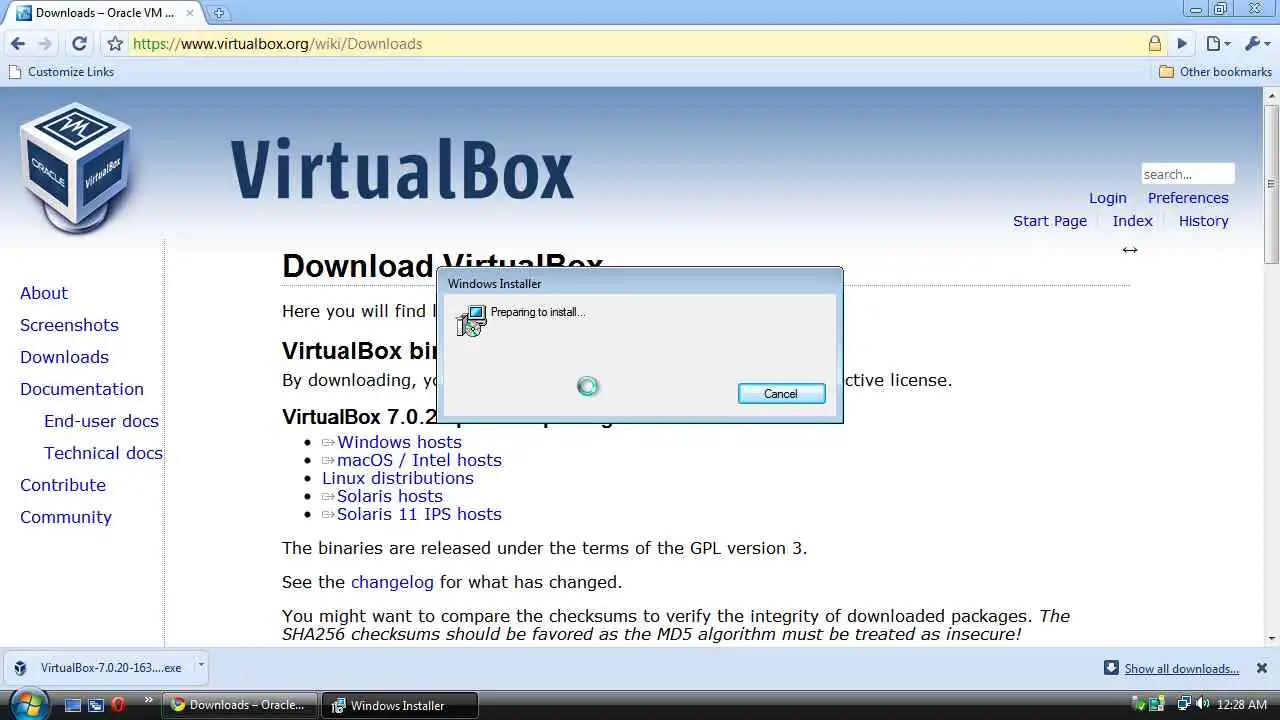Open Community in the sidebar
The height and width of the screenshot is (720, 1280).
(x=66, y=517)
